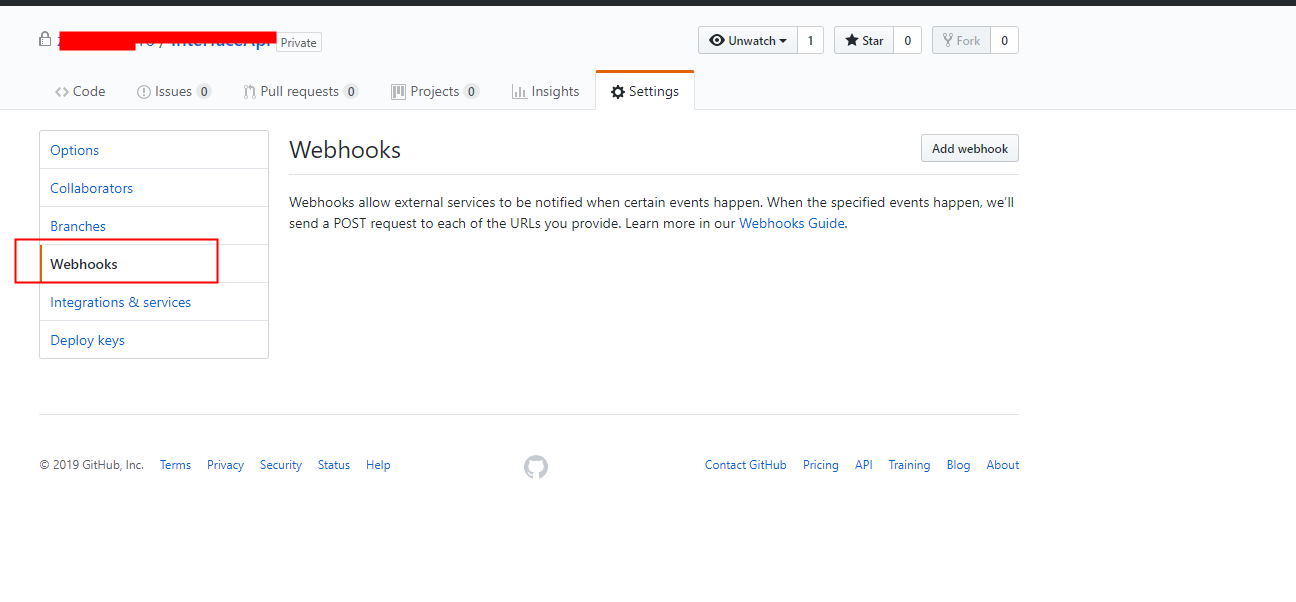
Task: Click the eye icon on the Unwatch button
Action: point(717,40)
